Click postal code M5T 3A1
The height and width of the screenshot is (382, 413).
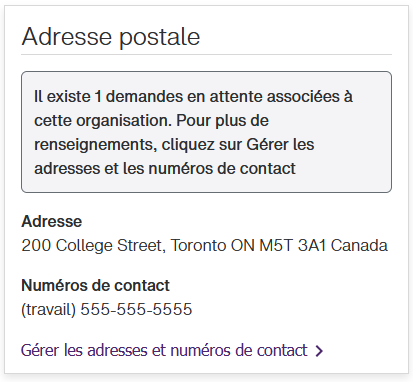[x=292, y=246]
